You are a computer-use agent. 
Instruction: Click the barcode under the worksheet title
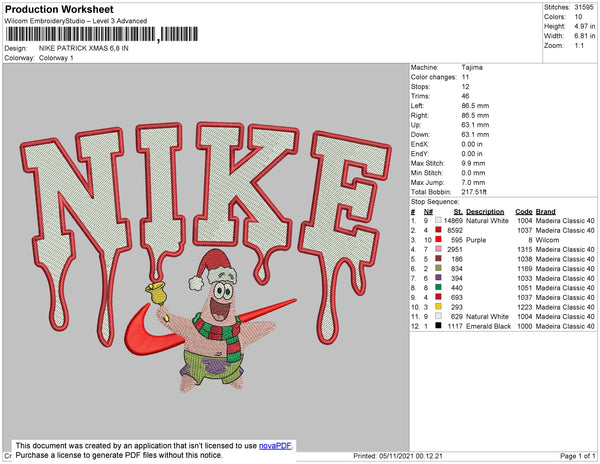102,34
